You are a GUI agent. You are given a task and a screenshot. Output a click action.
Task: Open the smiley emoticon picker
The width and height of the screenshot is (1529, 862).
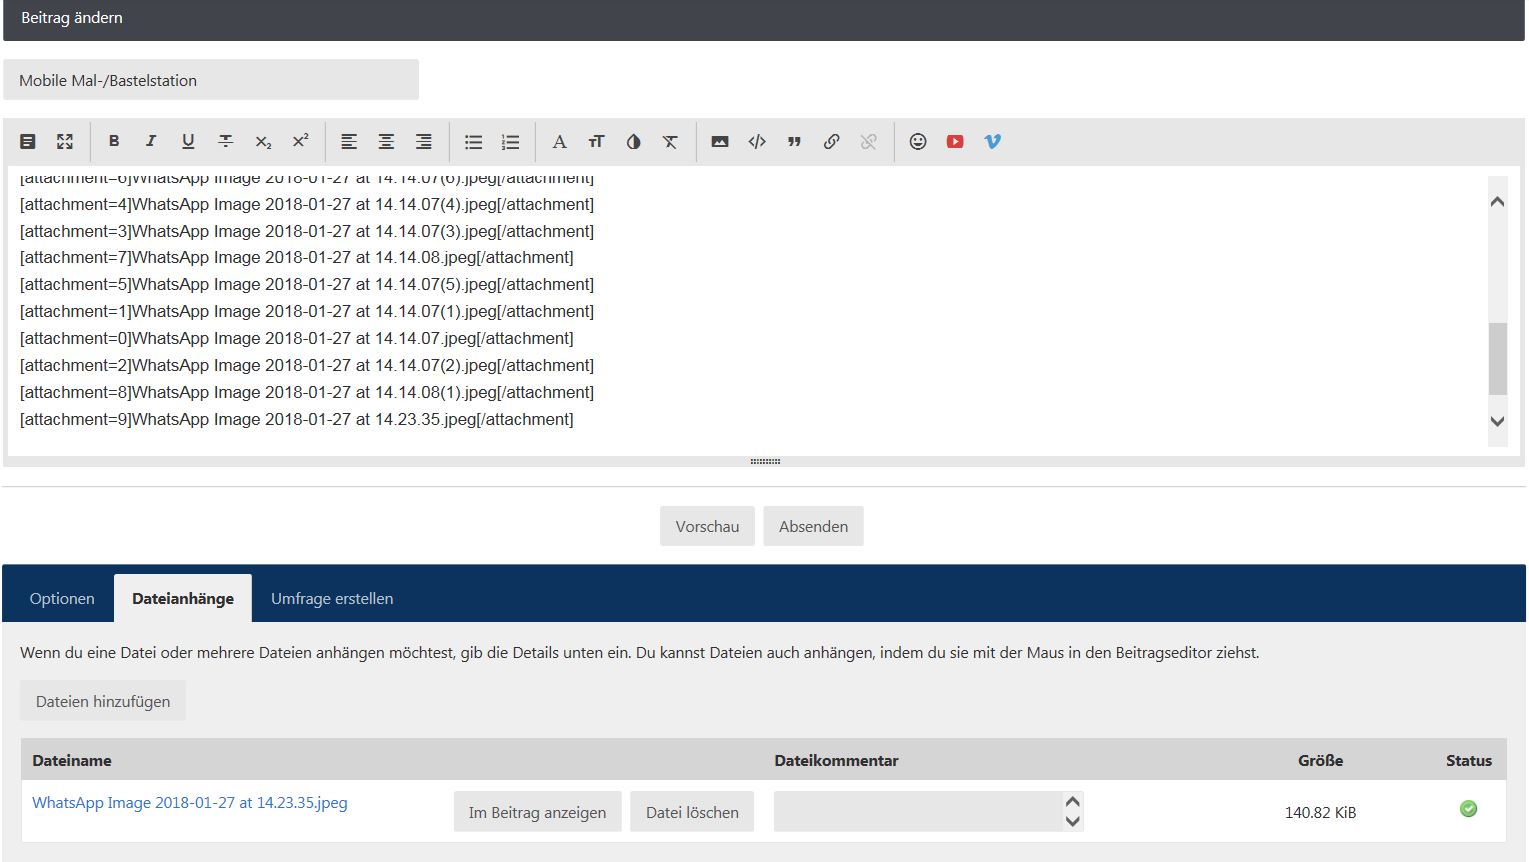[918, 142]
